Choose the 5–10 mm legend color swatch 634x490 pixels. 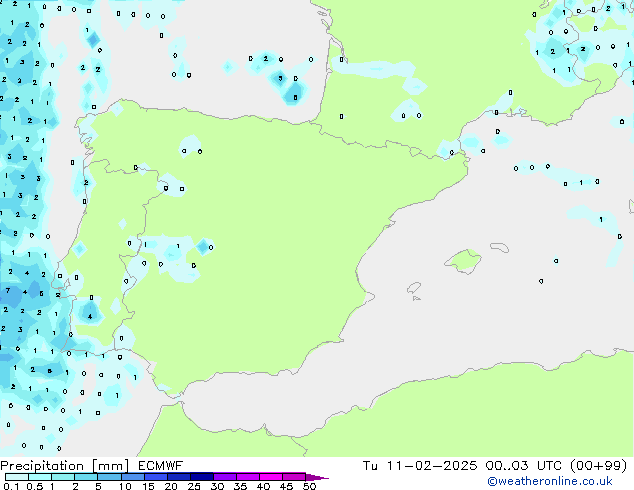point(109,477)
